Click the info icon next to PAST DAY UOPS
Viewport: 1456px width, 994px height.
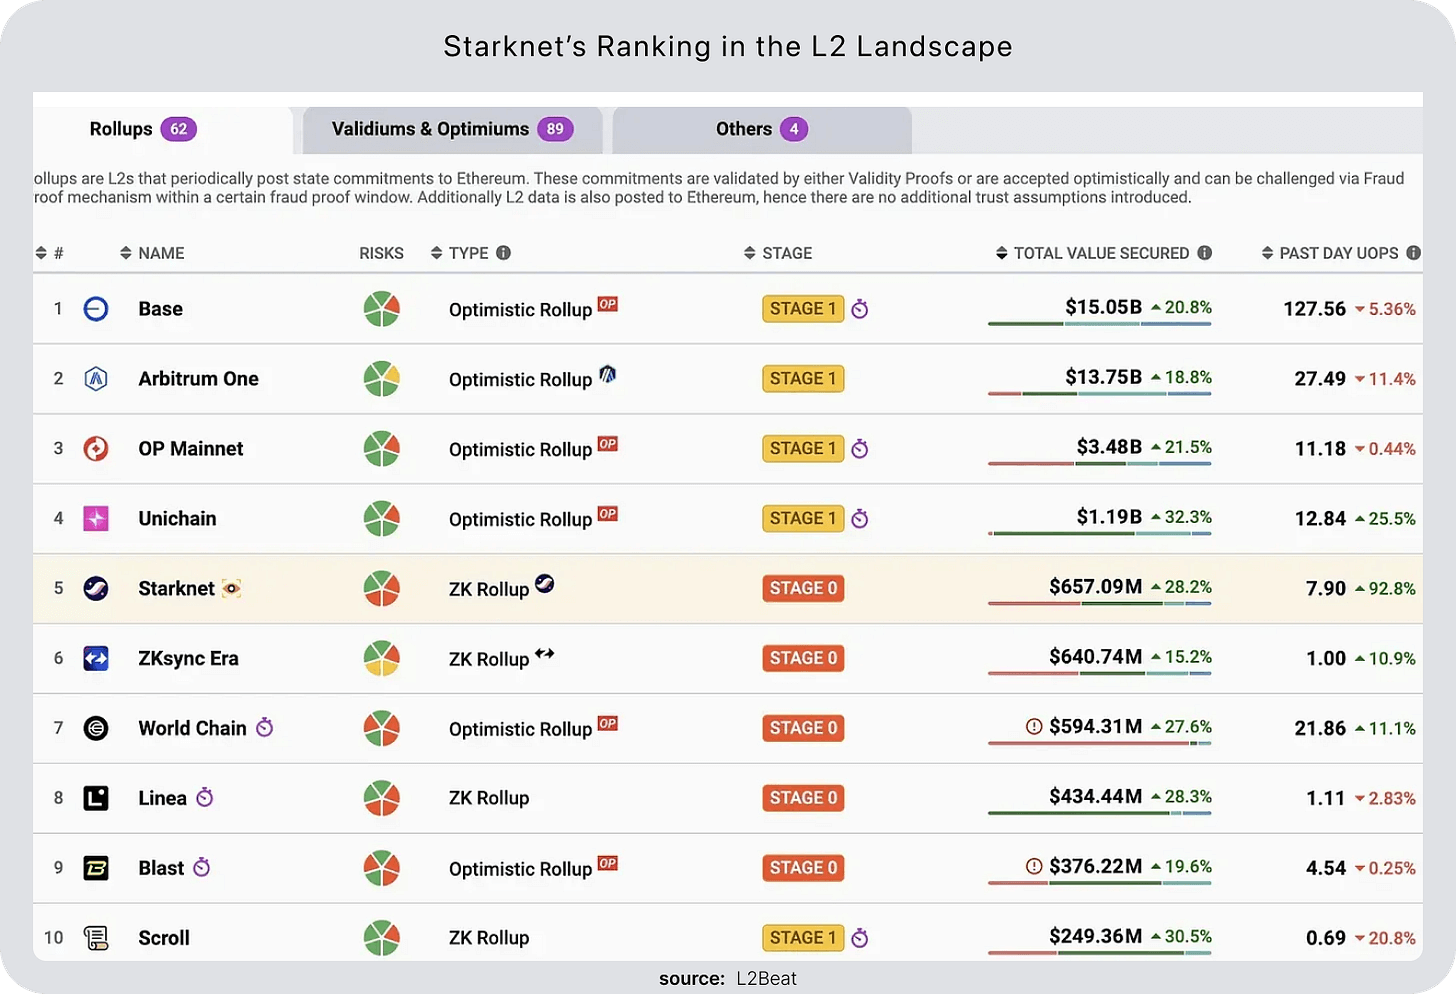[1413, 253]
